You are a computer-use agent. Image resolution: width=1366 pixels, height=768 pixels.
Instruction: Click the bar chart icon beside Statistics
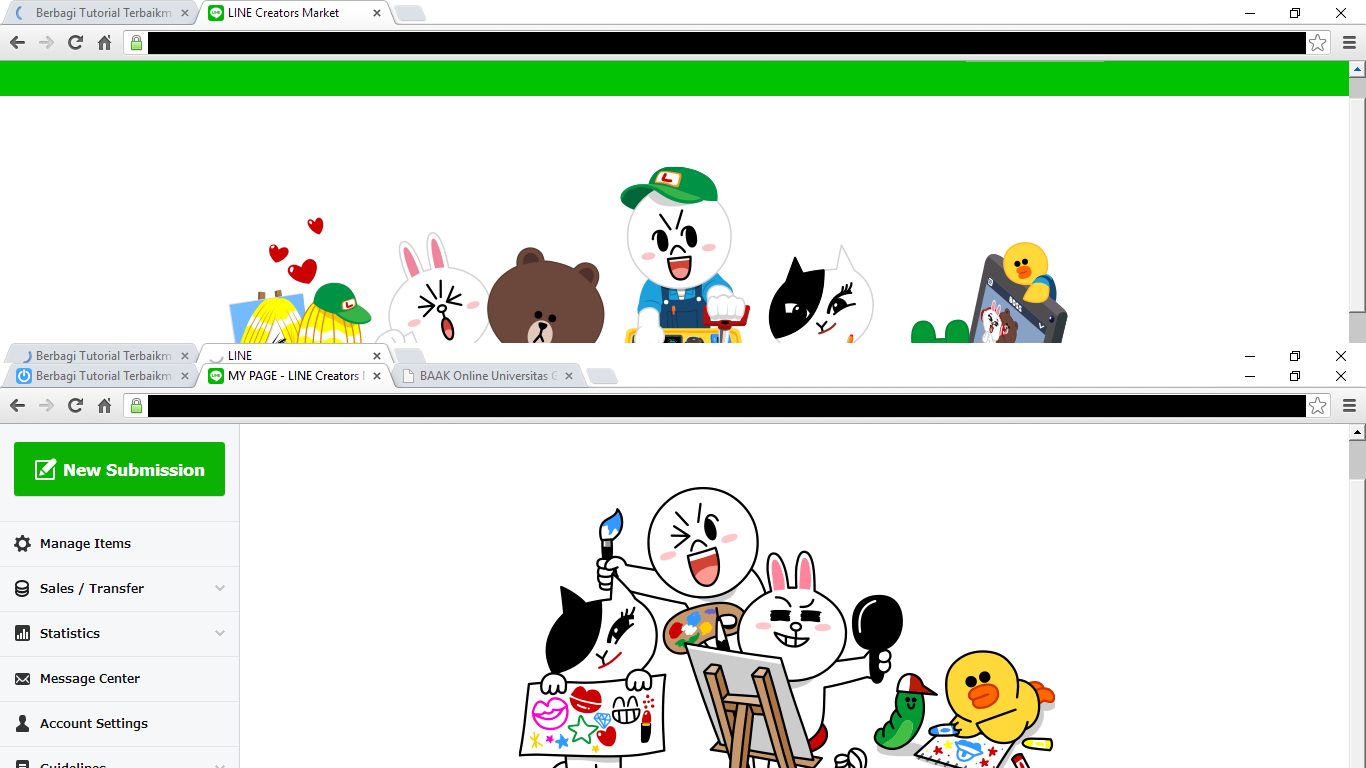(22, 634)
